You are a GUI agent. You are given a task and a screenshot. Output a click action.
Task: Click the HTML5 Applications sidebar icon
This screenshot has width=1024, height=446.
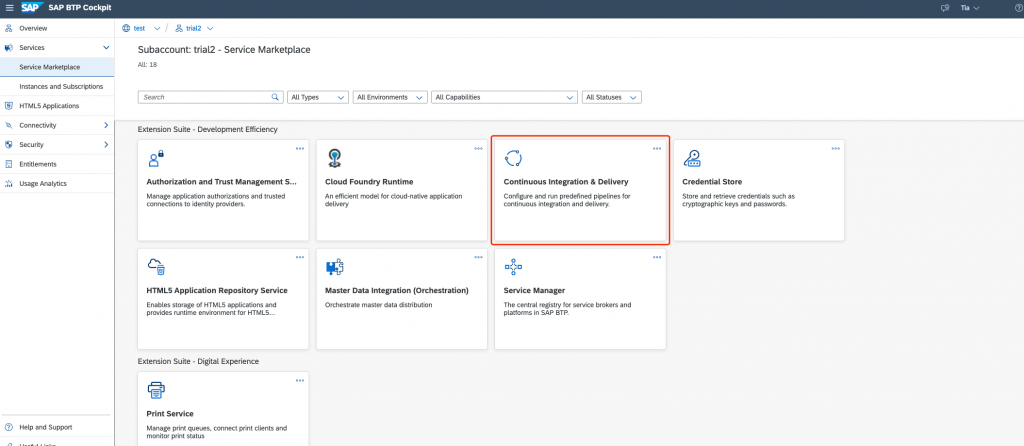8,106
